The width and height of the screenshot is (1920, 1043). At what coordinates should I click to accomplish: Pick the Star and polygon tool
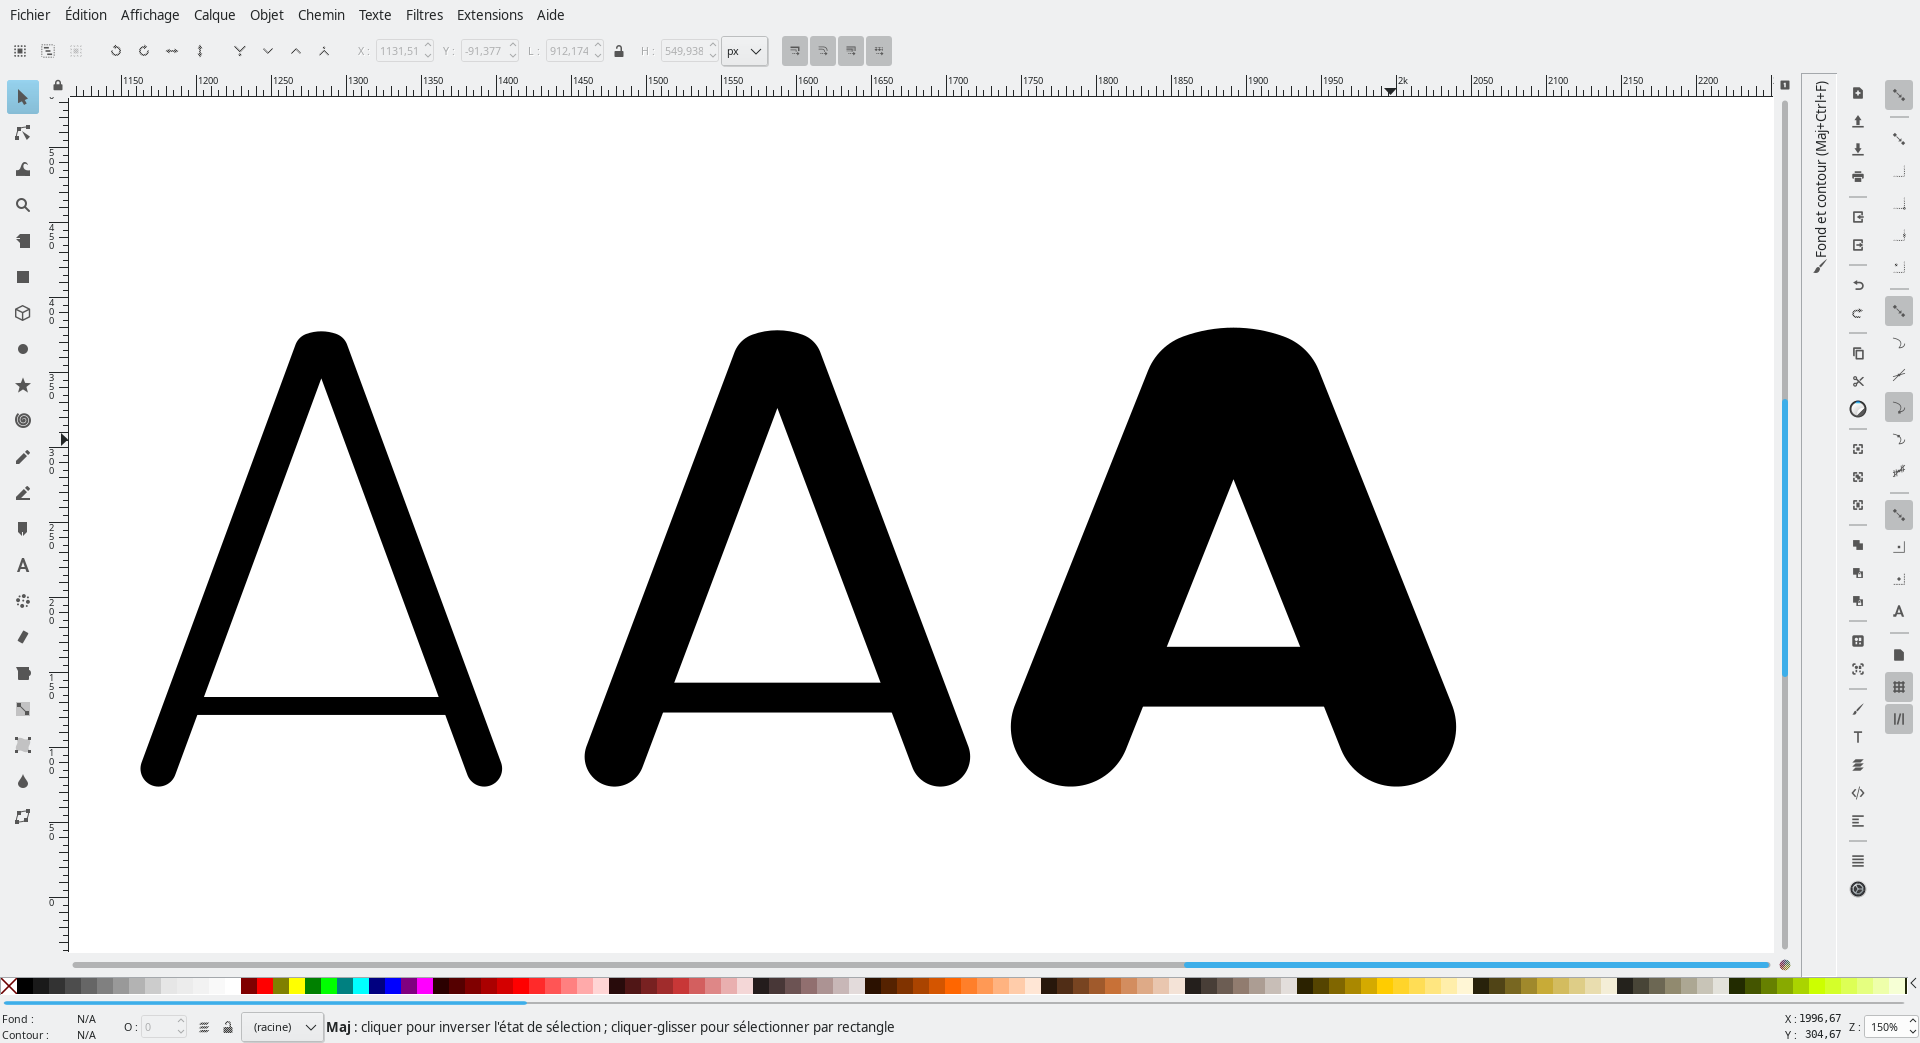(22, 385)
